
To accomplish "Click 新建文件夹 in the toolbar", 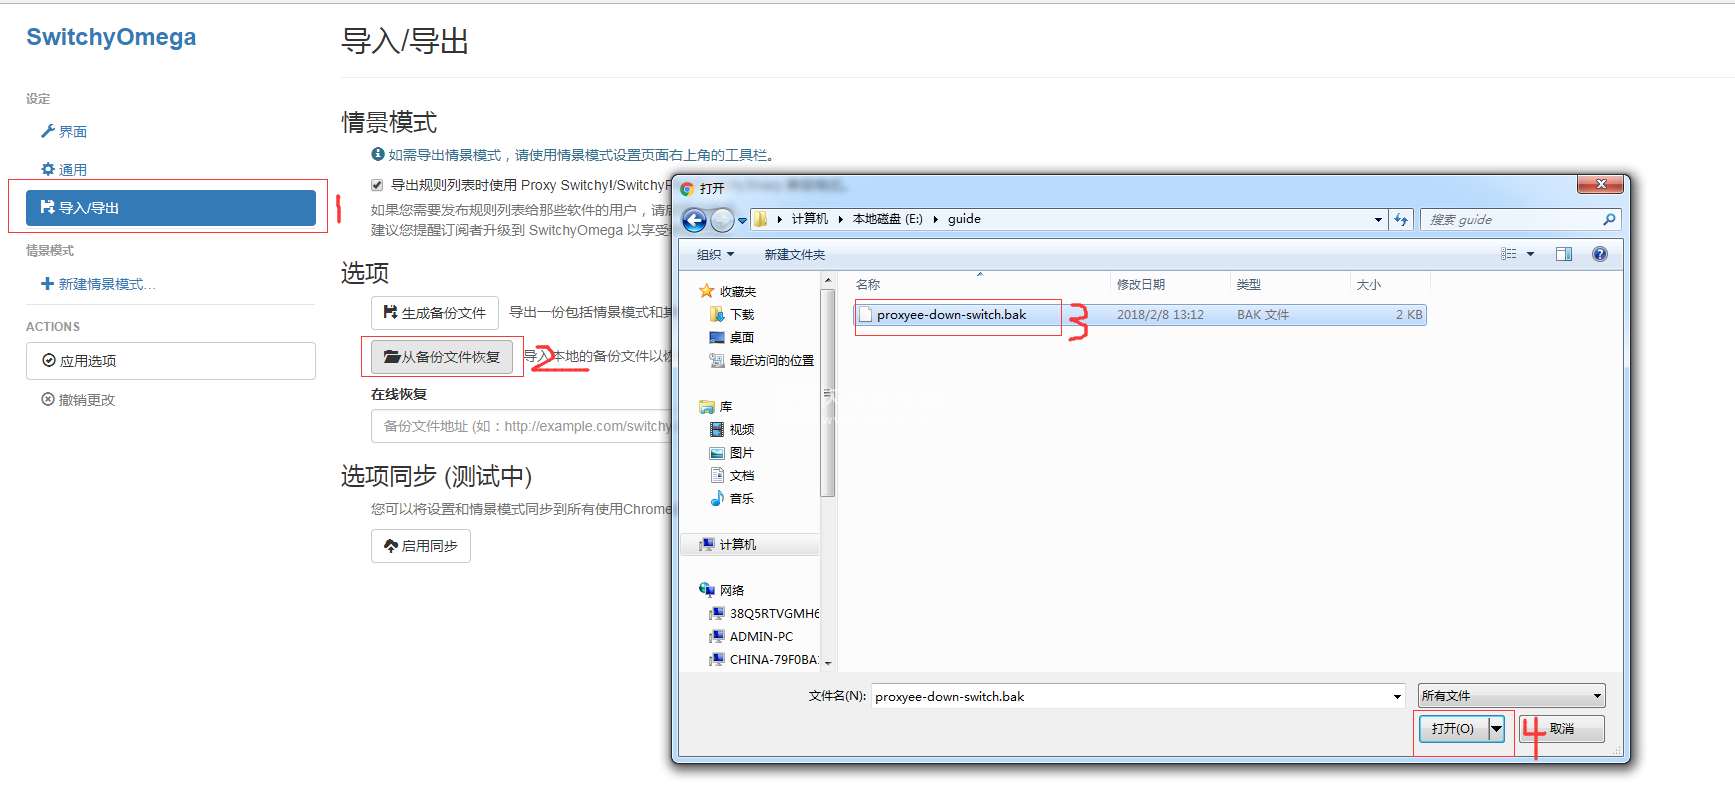I will (795, 255).
